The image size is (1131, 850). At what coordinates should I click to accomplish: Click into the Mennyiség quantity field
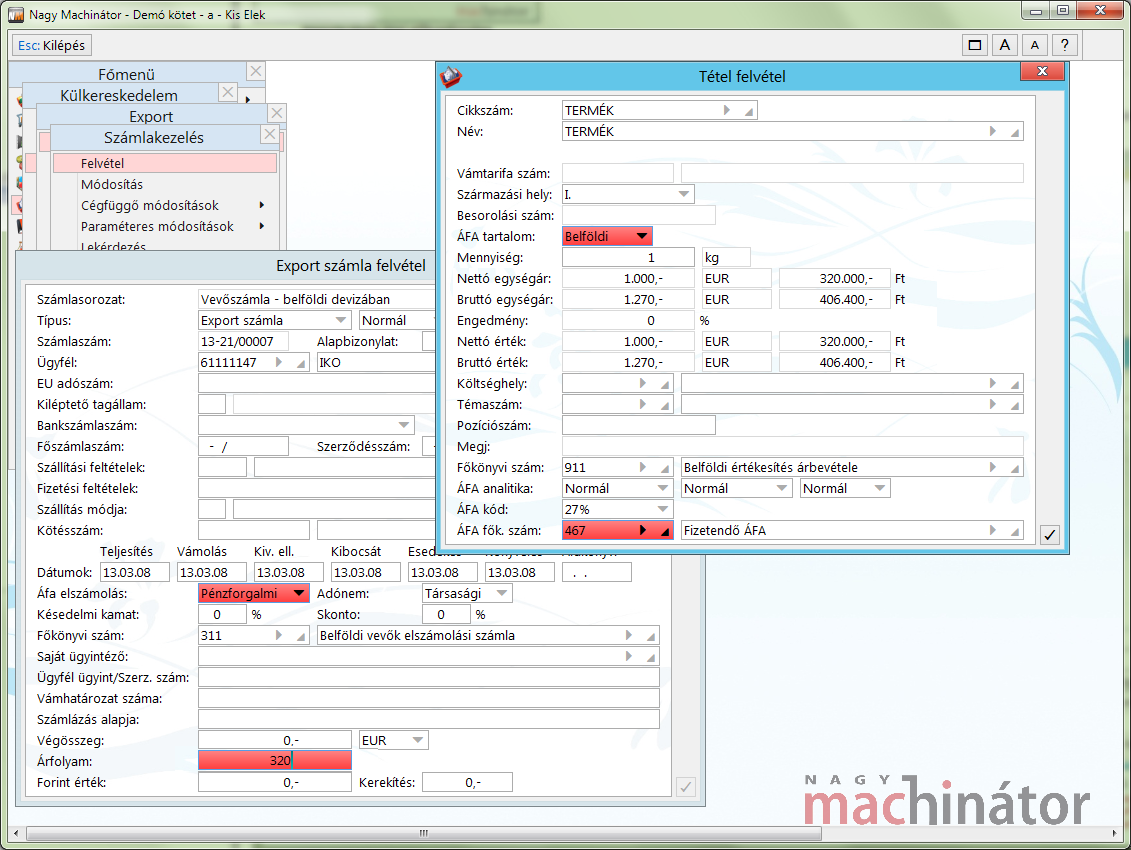[628, 258]
